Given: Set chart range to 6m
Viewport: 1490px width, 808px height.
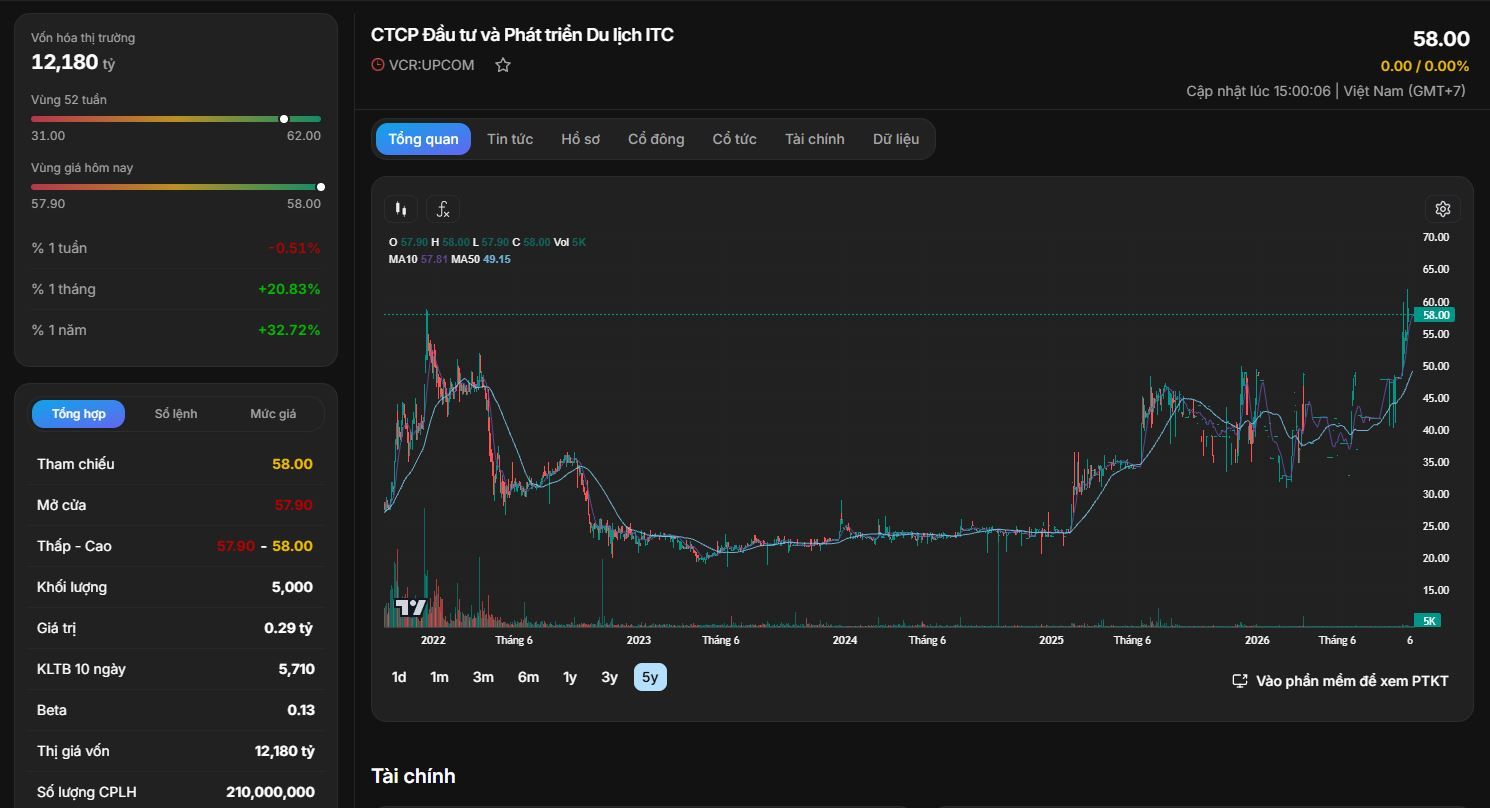Looking at the screenshot, I should (x=528, y=677).
